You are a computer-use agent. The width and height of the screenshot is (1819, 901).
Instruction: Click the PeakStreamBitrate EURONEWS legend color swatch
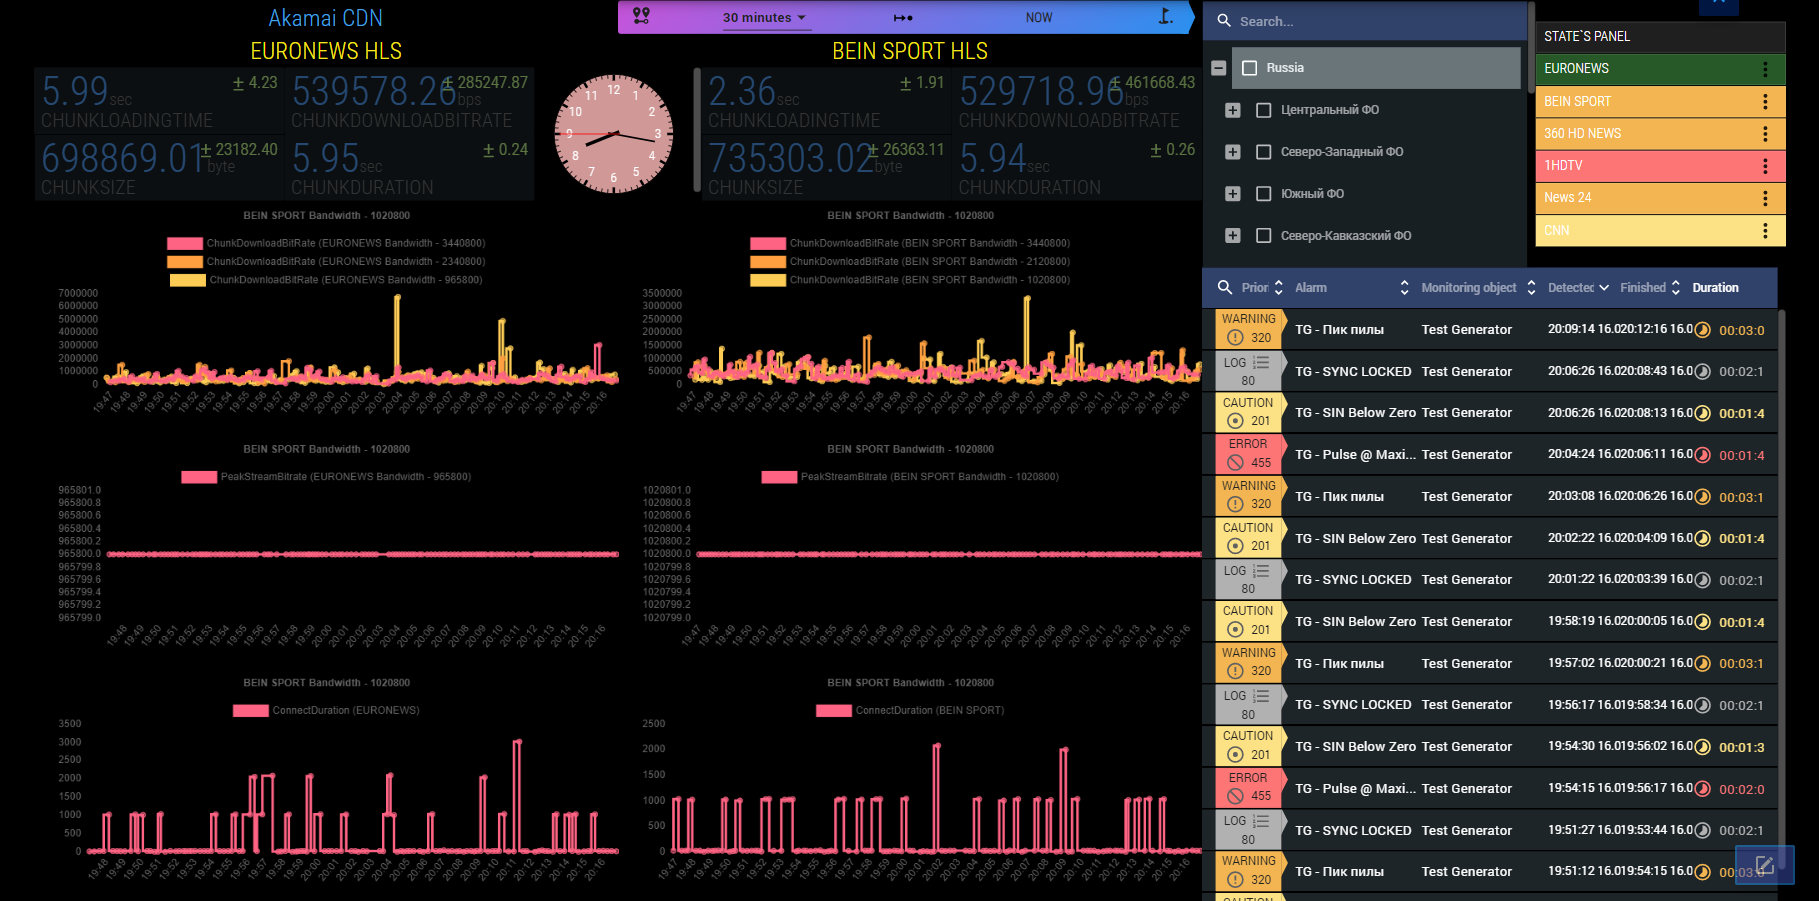pyautogui.click(x=199, y=477)
